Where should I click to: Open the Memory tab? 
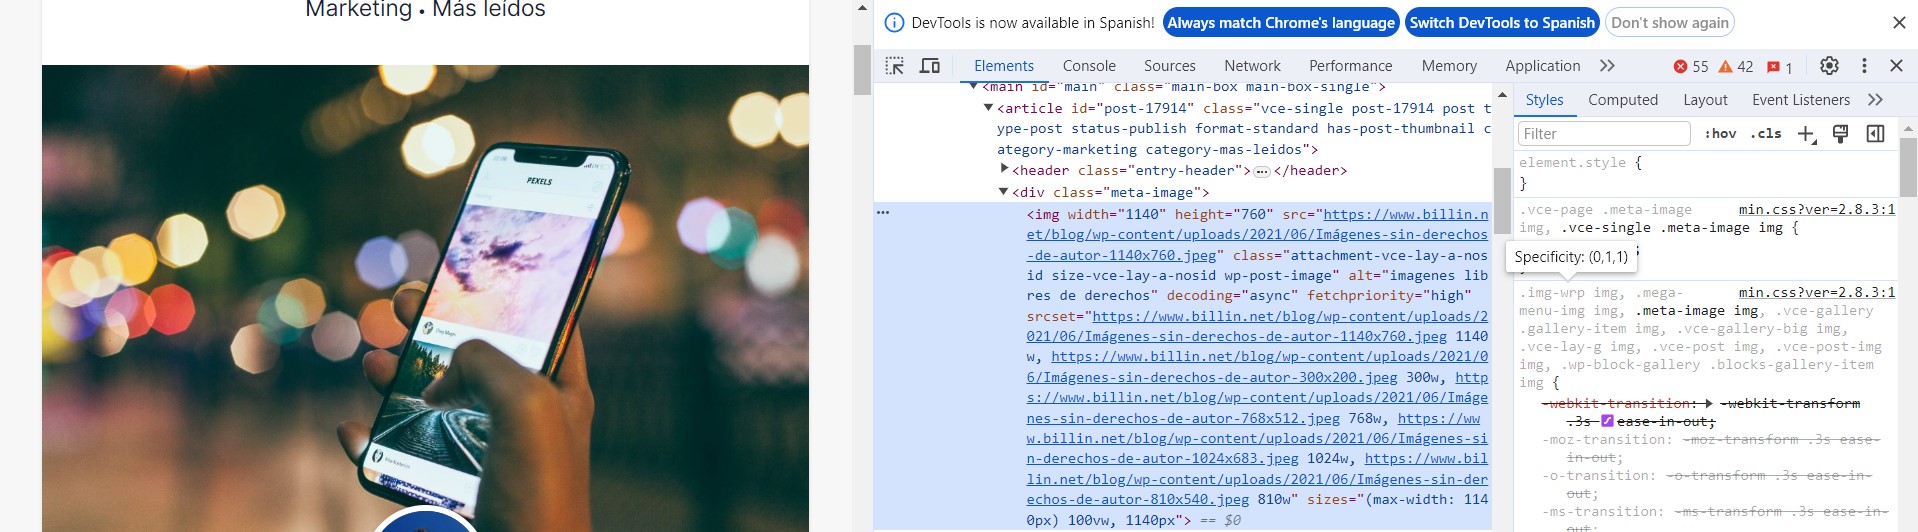click(x=1449, y=66)
